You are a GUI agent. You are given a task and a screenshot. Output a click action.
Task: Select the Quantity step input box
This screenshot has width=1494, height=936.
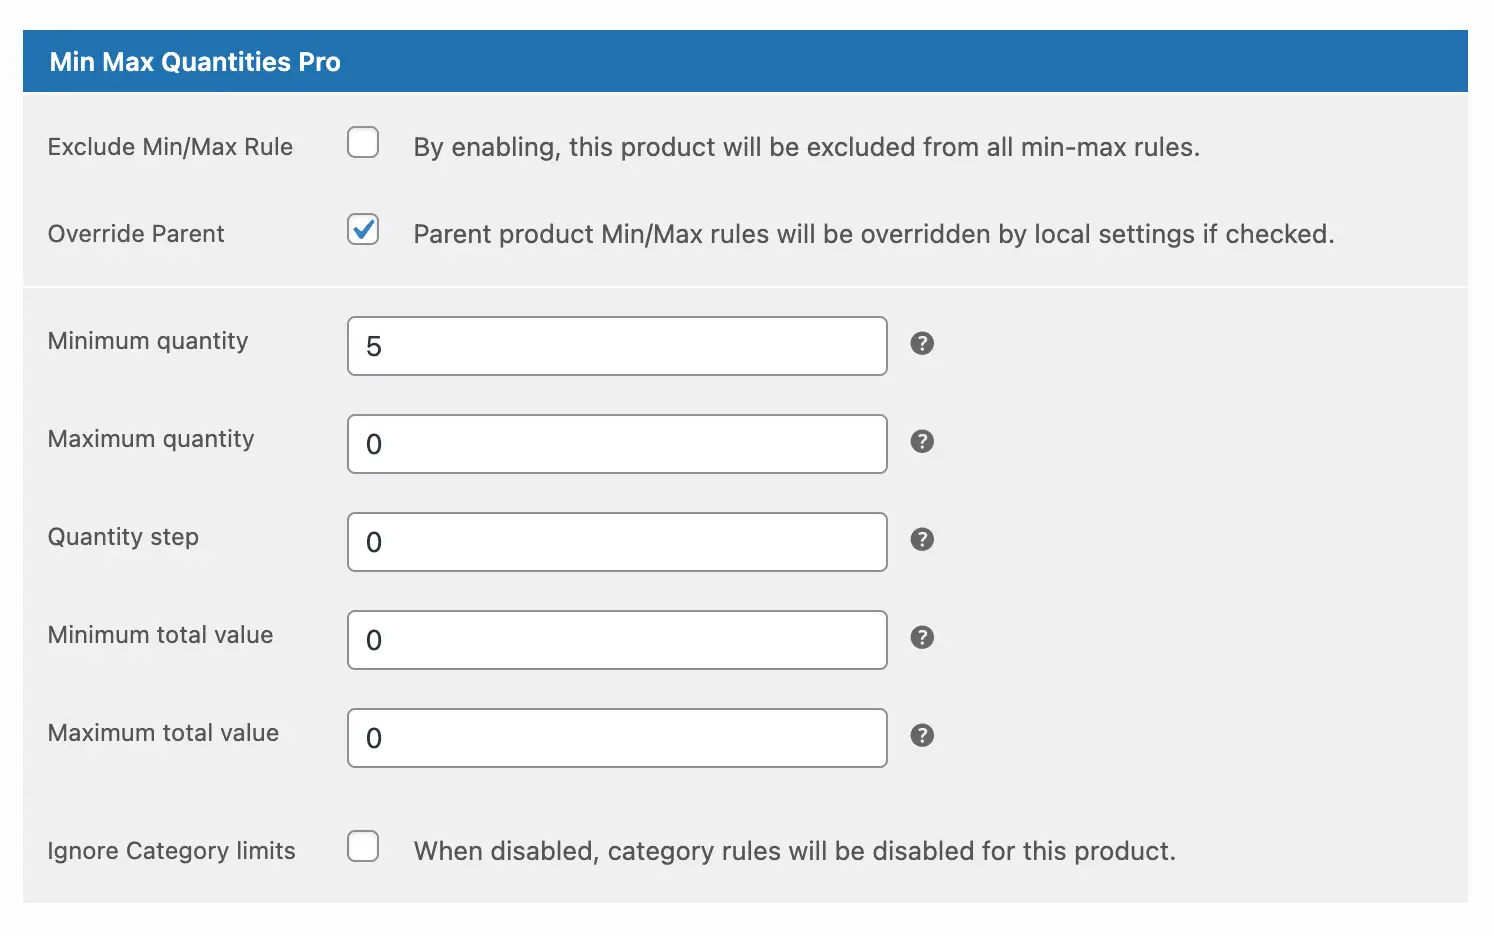point(617,542)
